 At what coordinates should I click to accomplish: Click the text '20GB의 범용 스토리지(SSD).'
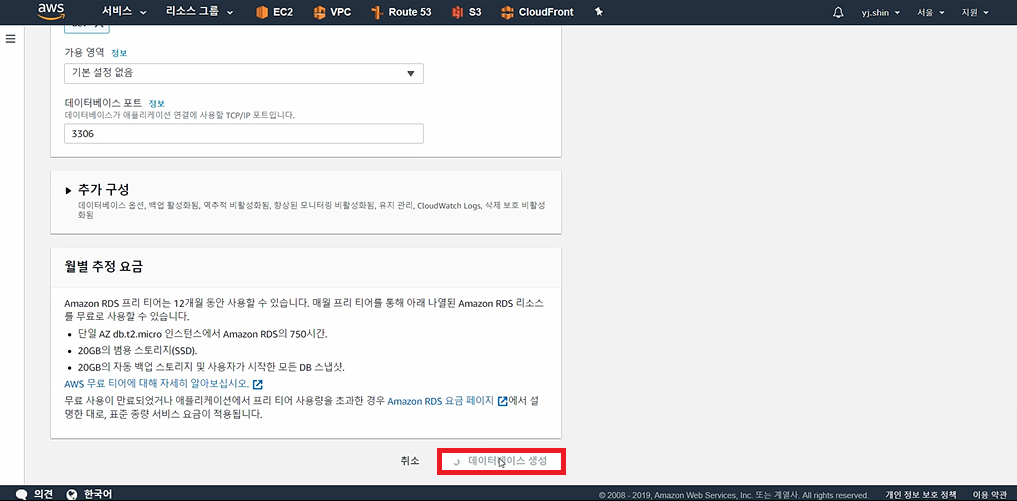138,350
